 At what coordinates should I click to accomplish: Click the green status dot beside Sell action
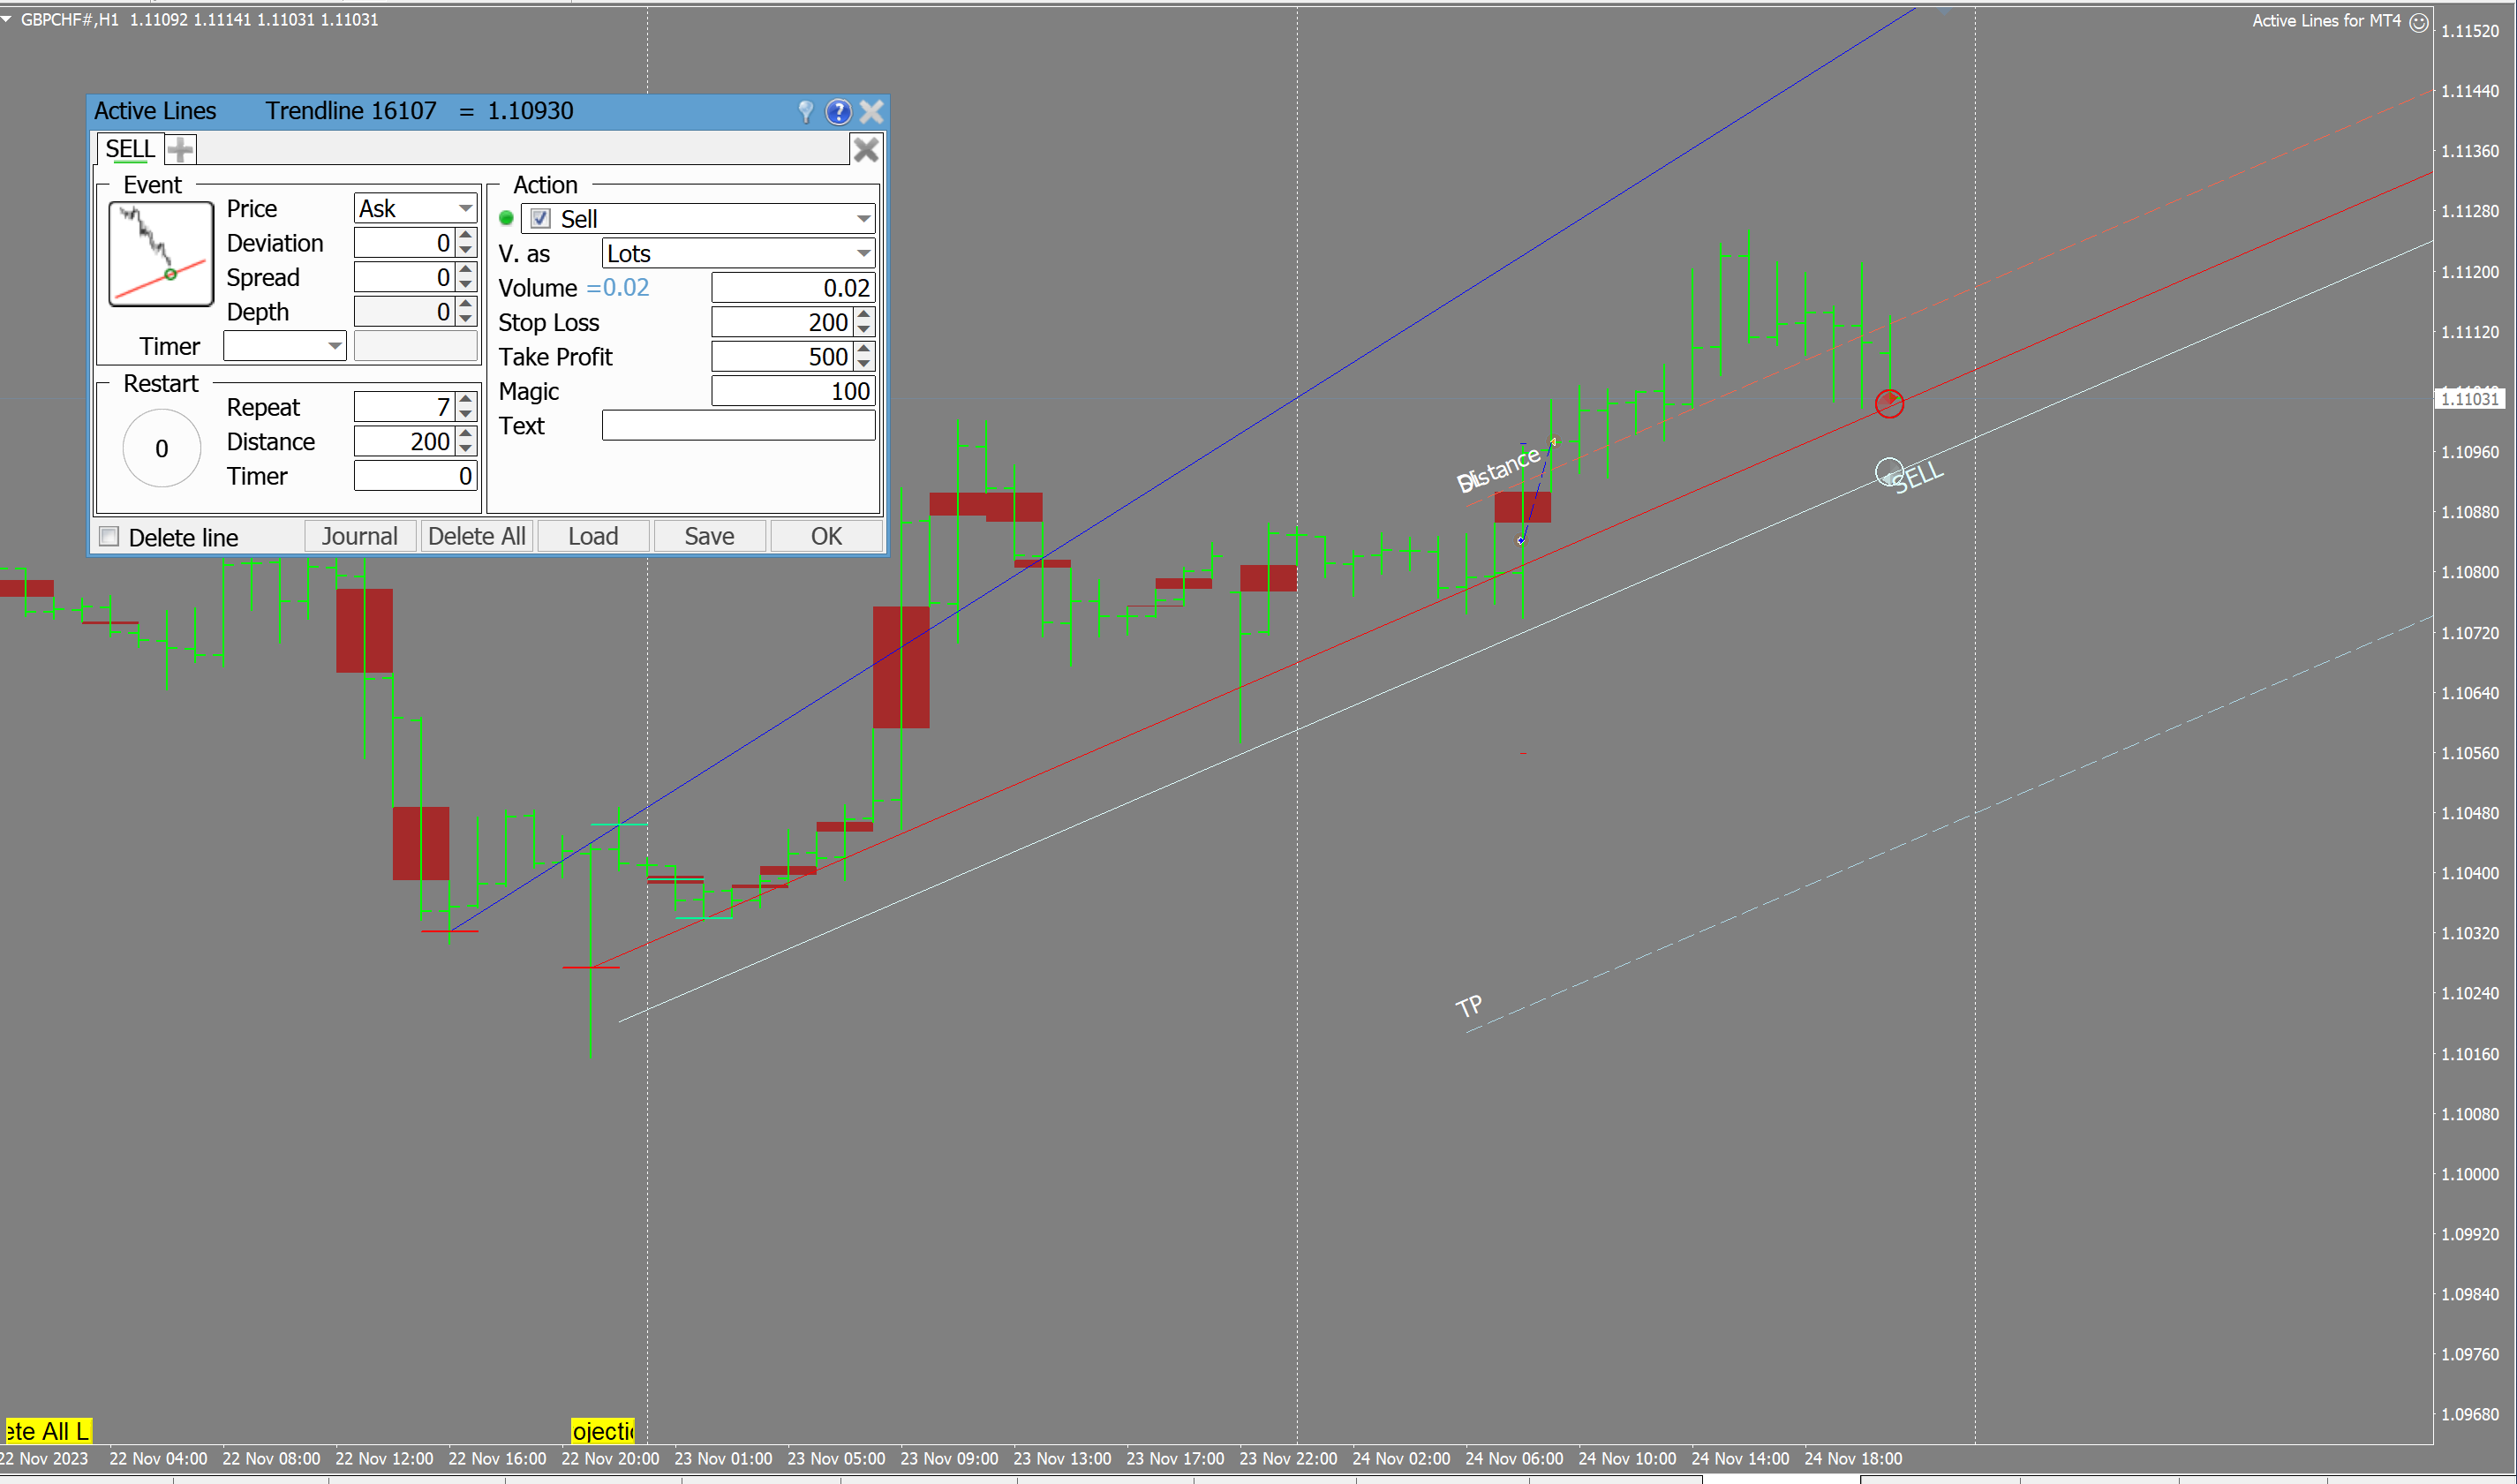pyautogui.click(x=506, y=218)
